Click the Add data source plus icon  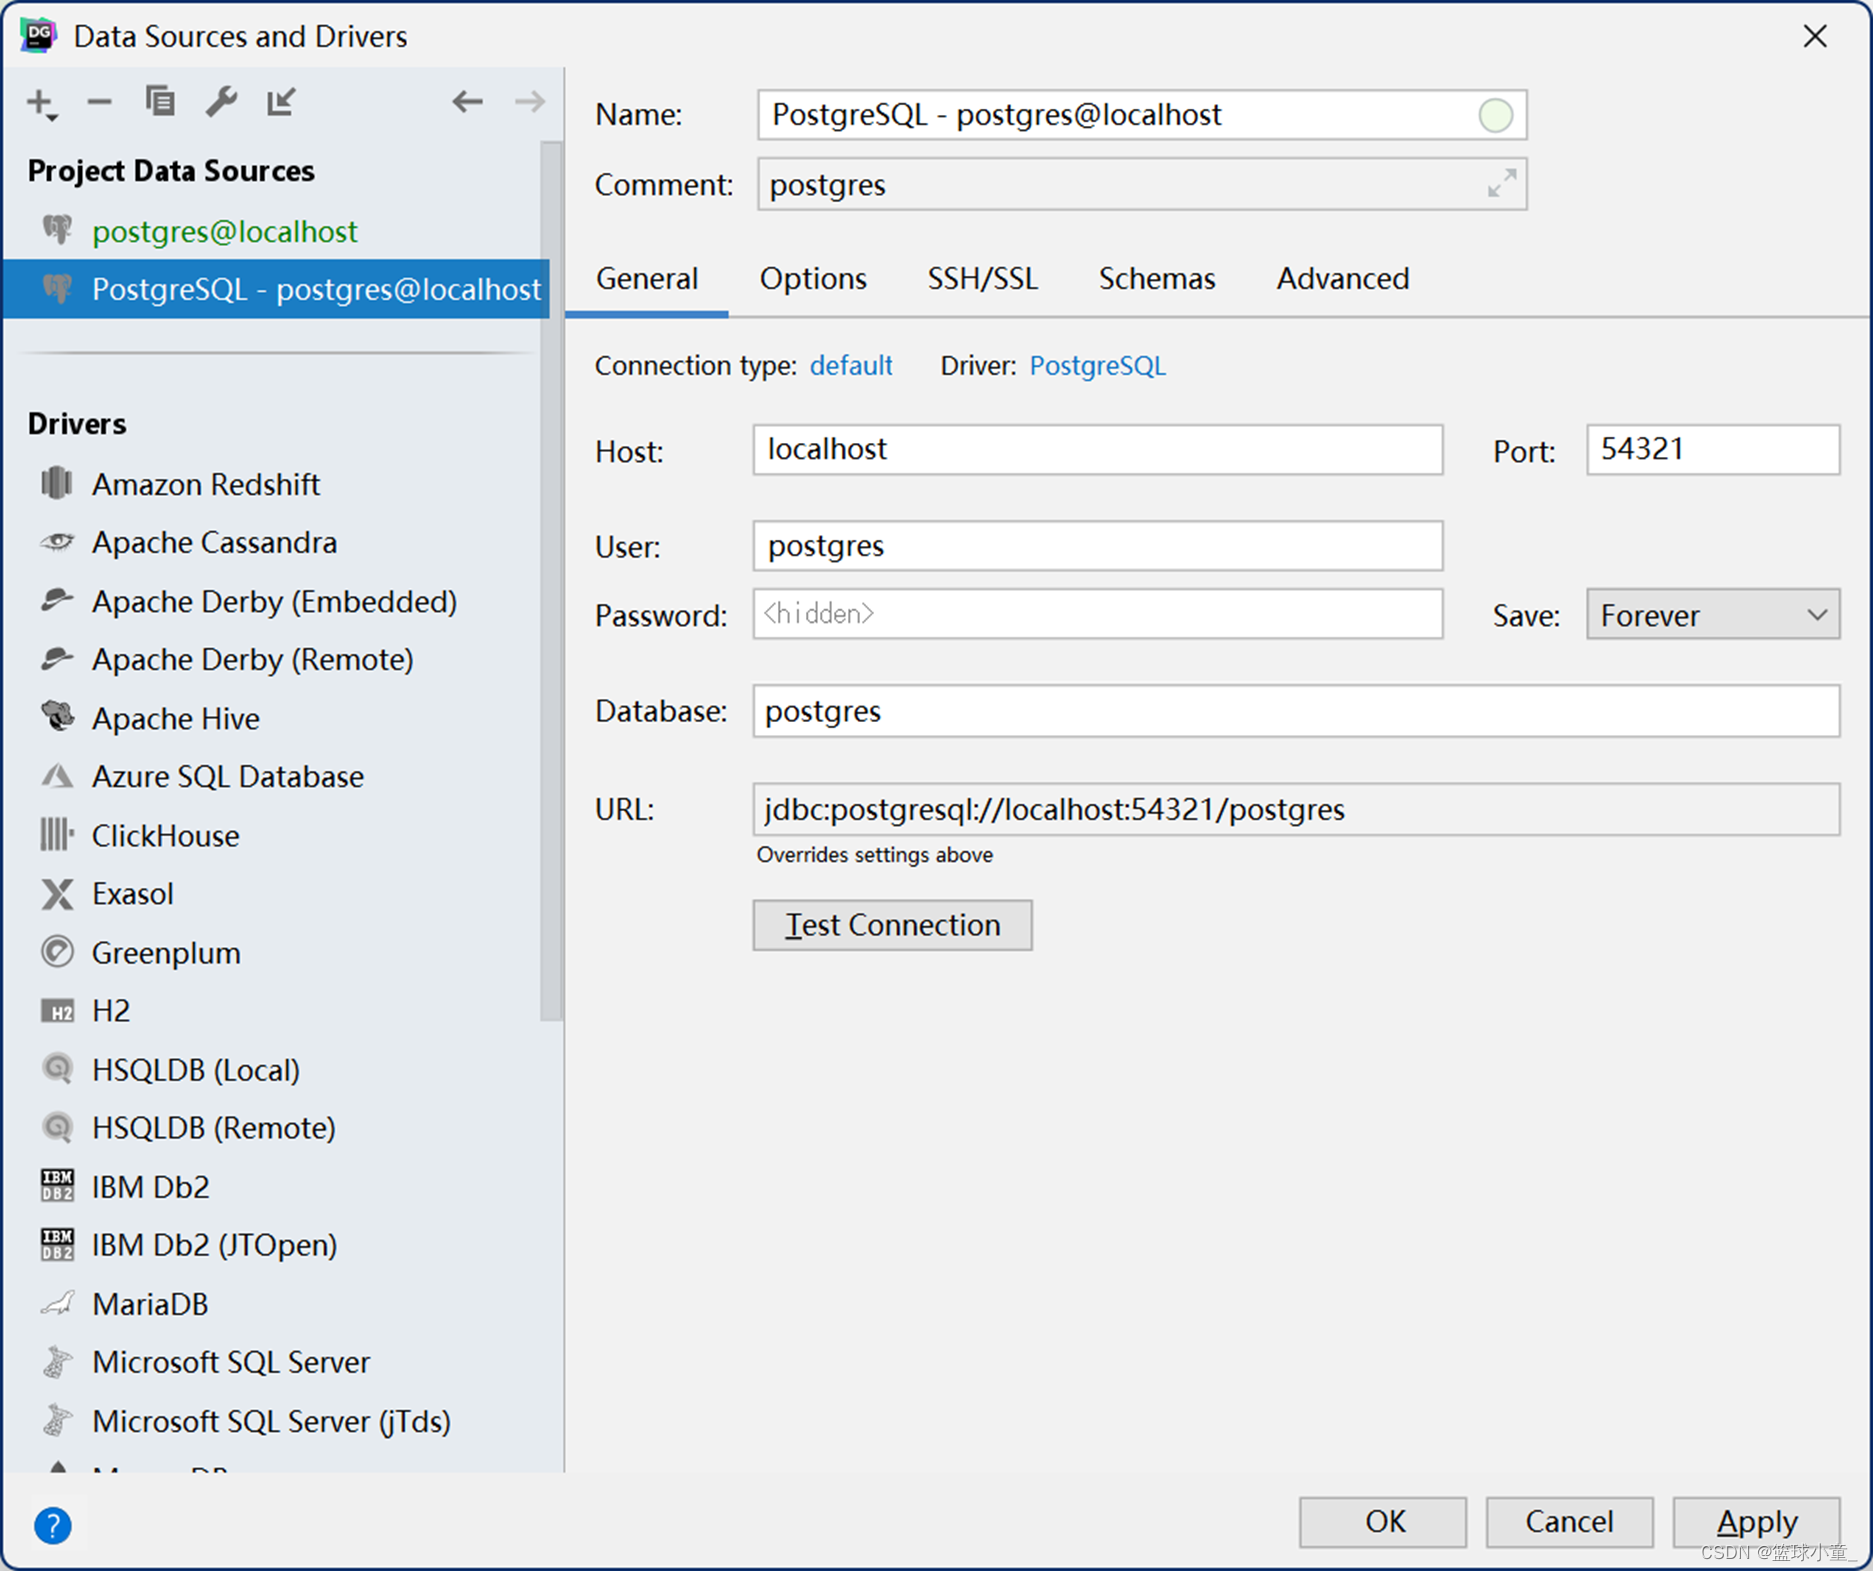click(42, 103)
